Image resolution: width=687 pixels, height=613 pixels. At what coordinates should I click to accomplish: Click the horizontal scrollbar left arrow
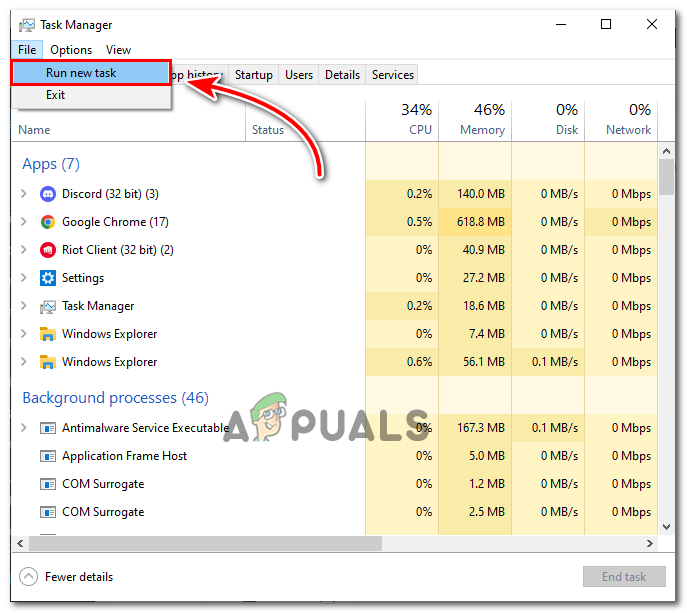(x=20, y=544)
